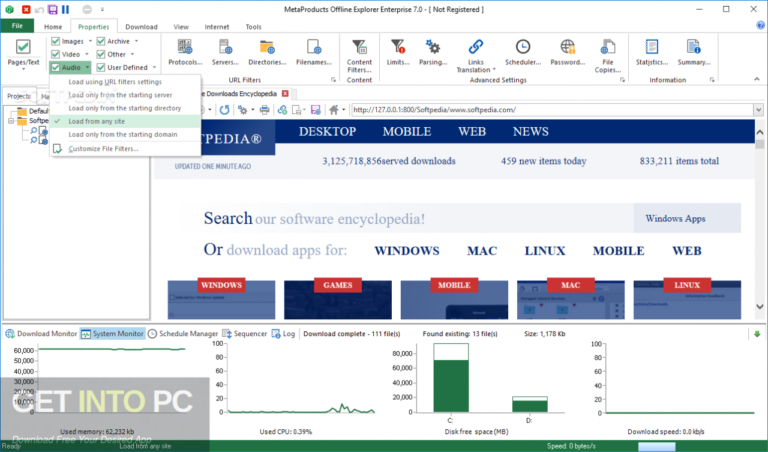Click the Links Translation chain icon
This screenshot has width=768, height=452.
click(x=476, y=47)
